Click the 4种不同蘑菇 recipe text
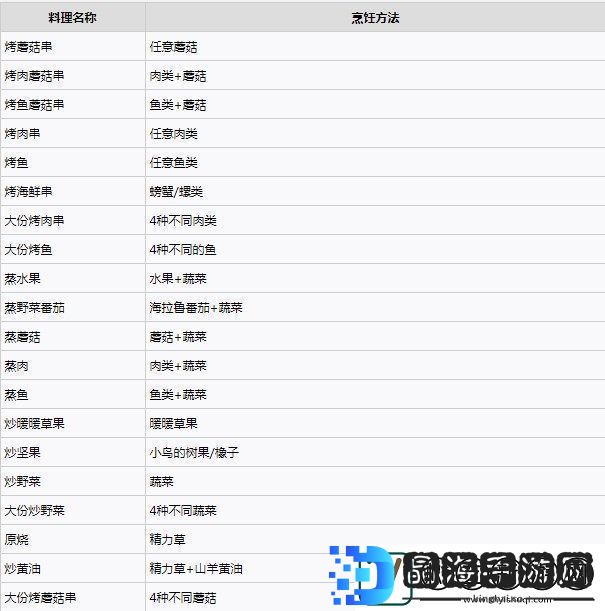605x611 pixels. click(x=183, y=597)
